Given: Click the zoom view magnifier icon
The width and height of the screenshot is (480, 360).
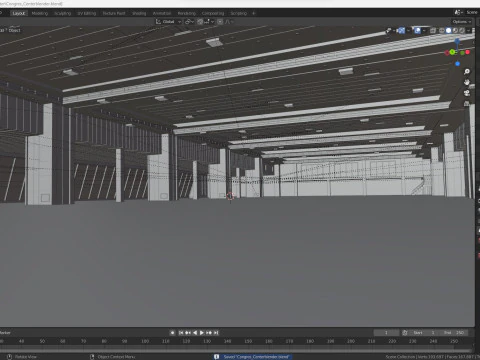Looking at the screenshot, I should (x=467, y=72).
